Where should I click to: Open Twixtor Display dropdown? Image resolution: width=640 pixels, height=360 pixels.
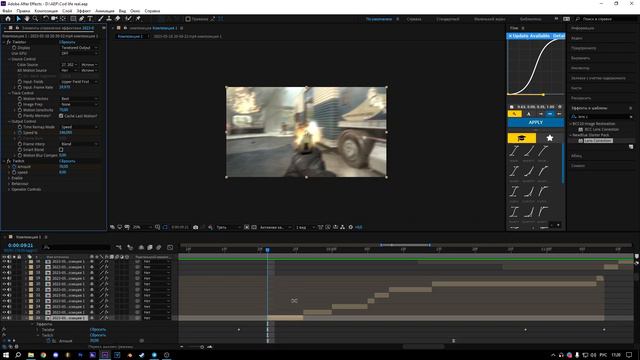coord(79,48)
